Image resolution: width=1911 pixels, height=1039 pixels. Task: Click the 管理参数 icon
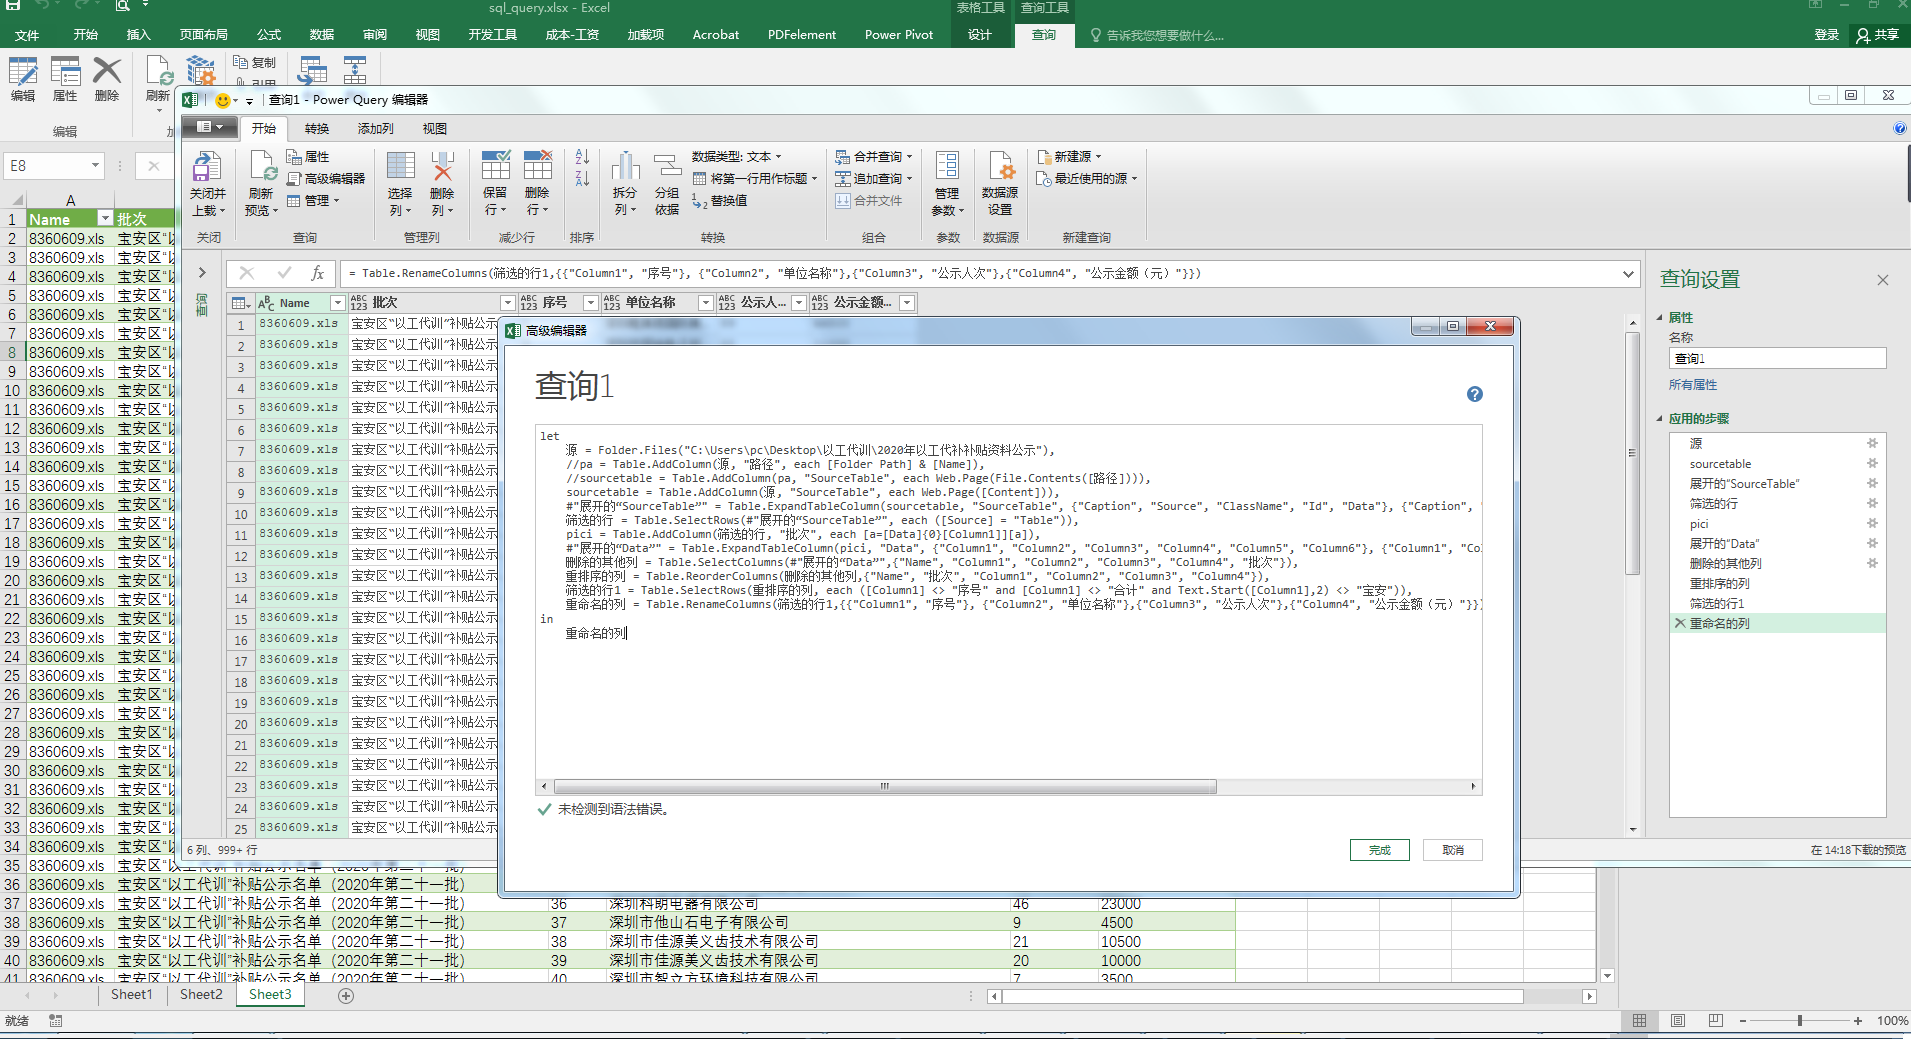pyautogui.click(x=947, y=166)
